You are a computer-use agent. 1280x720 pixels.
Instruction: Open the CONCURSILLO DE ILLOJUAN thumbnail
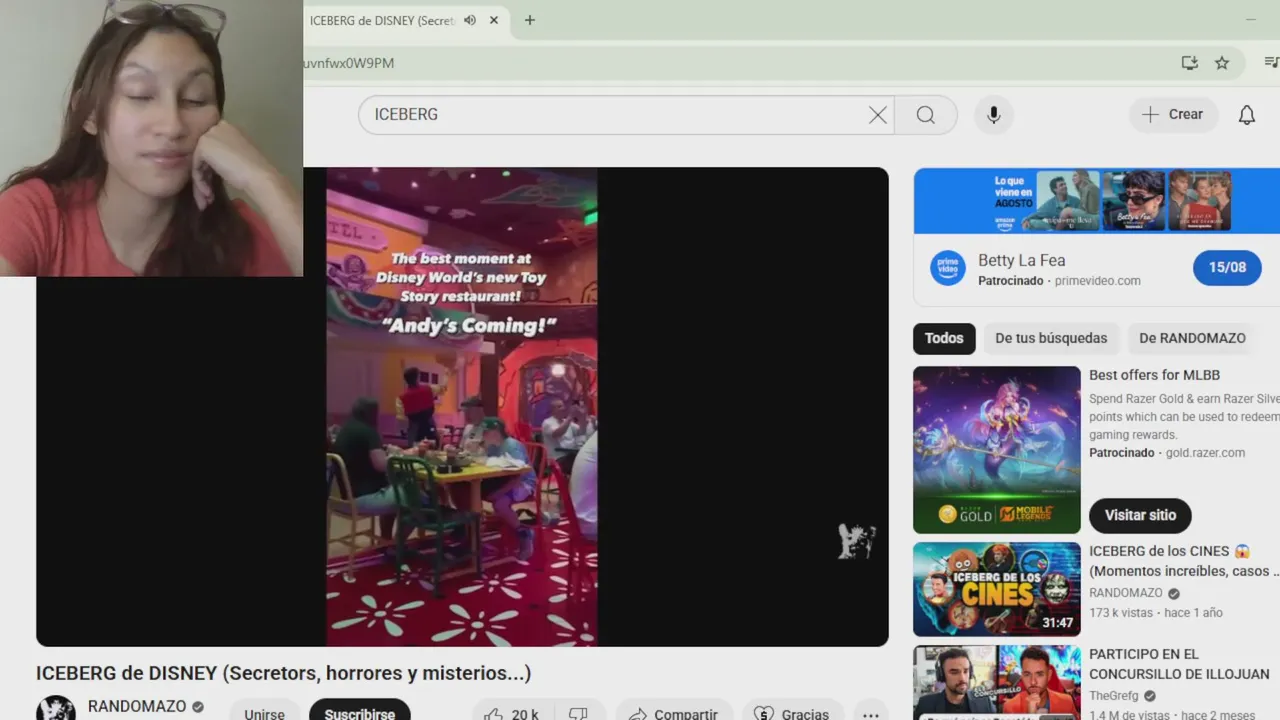pyautogui.click(x=997, y=682)
